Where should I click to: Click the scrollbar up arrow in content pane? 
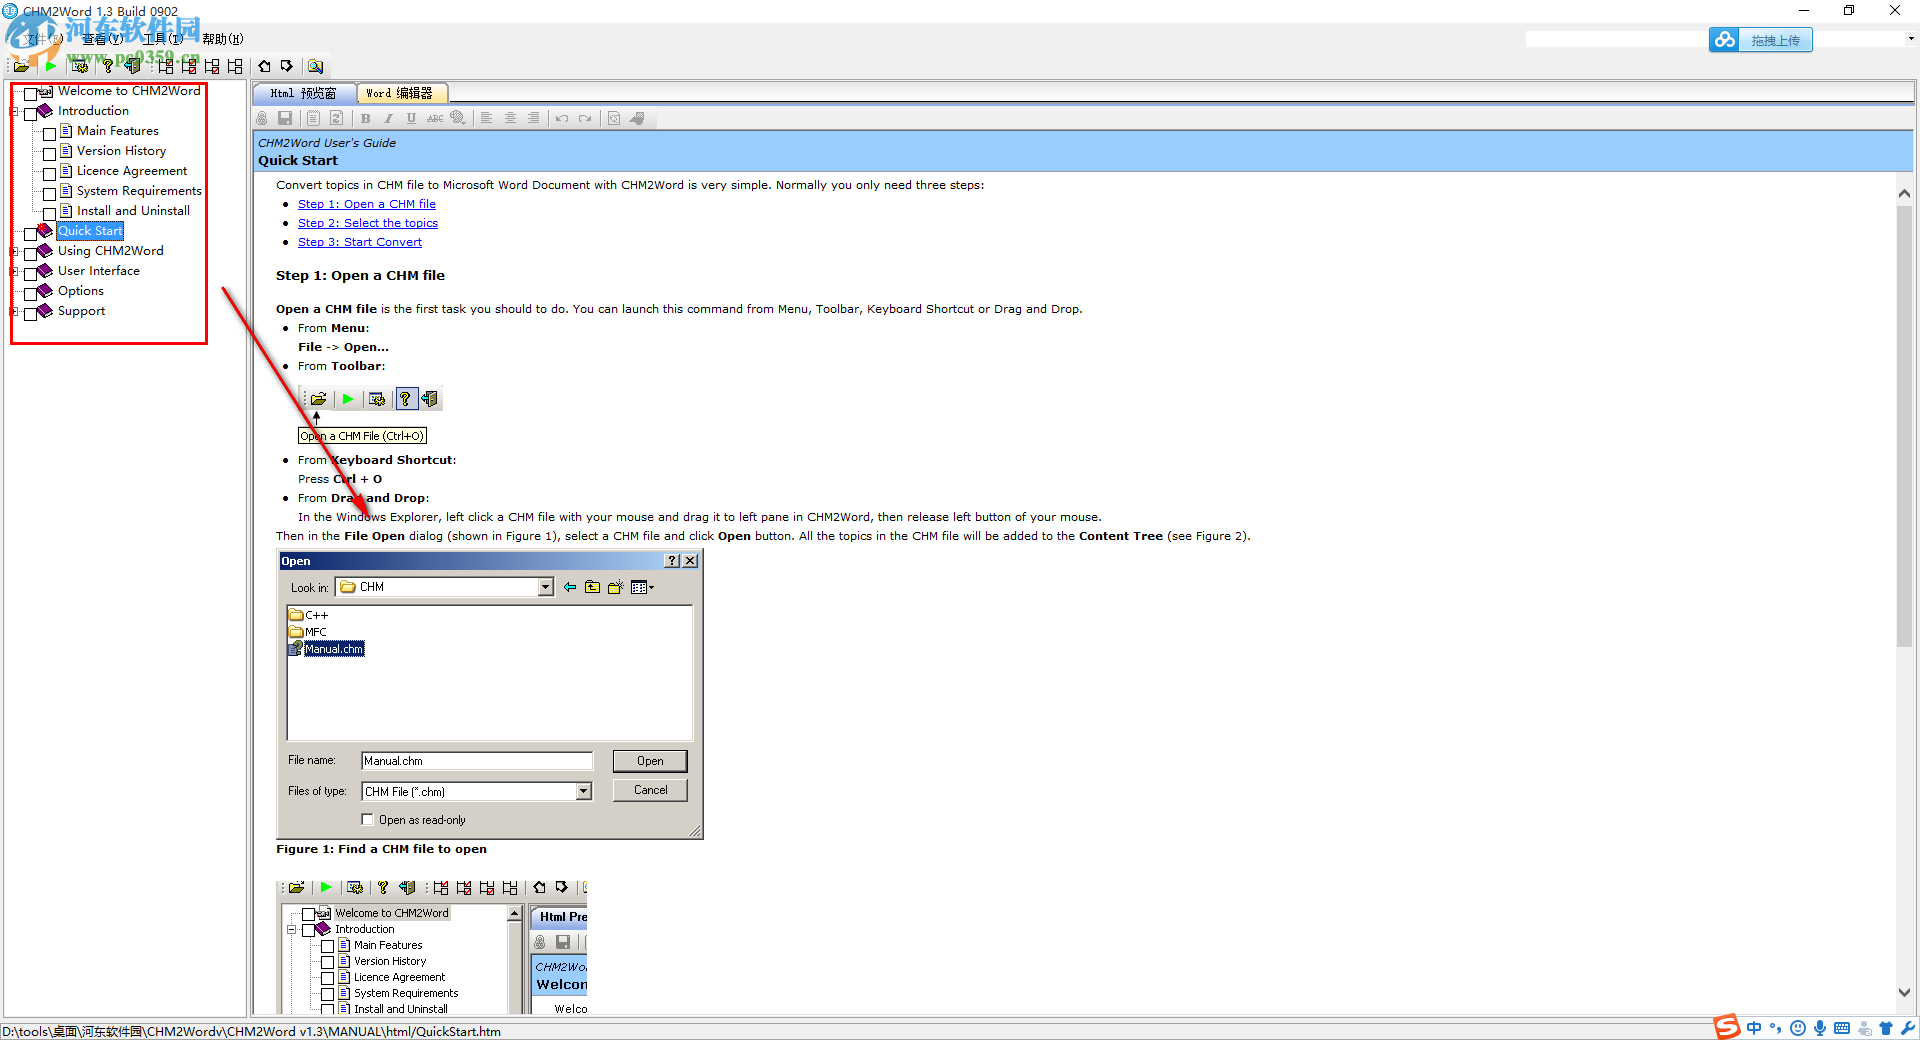tap(1904, 193)
